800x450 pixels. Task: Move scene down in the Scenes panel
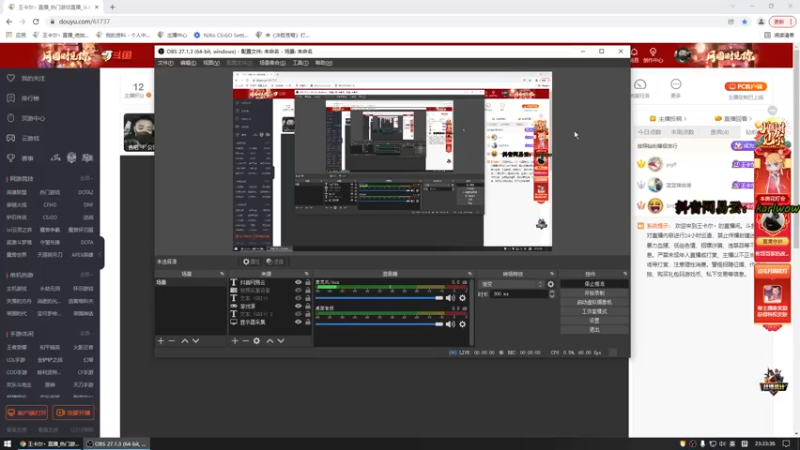point(196,341)
